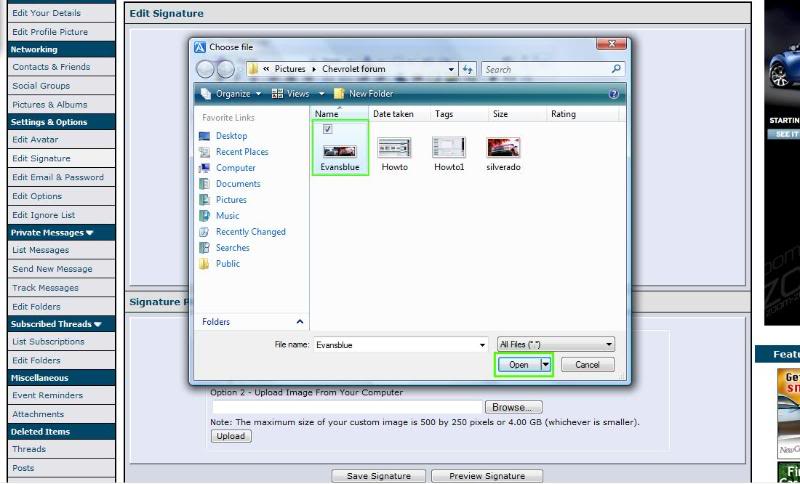Open the Music folder shortcut
Viewport: 800px width, 484px height.
pyautogui.click(x=205, y=216)
